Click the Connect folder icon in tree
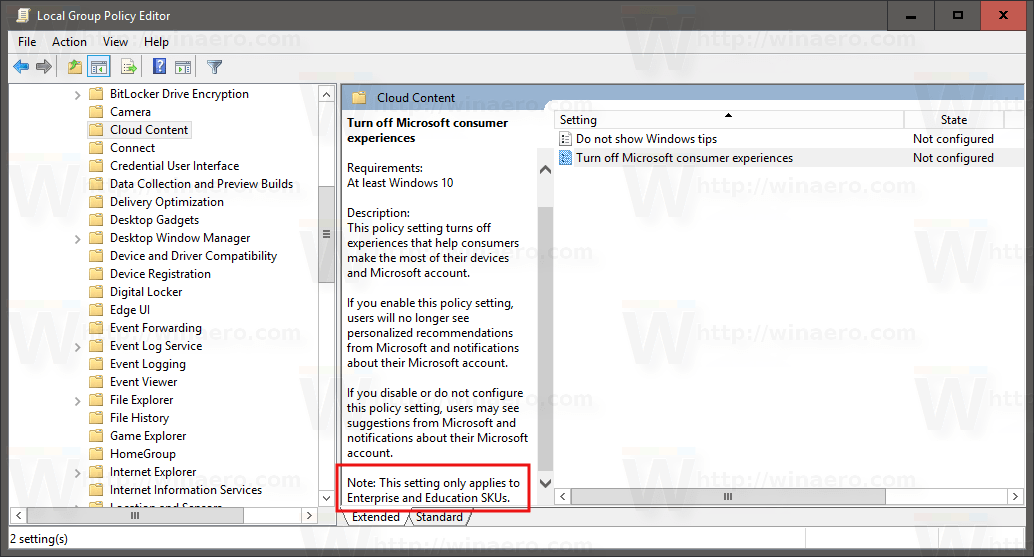This screenshot has height=557, width=1034. (96, 148)
